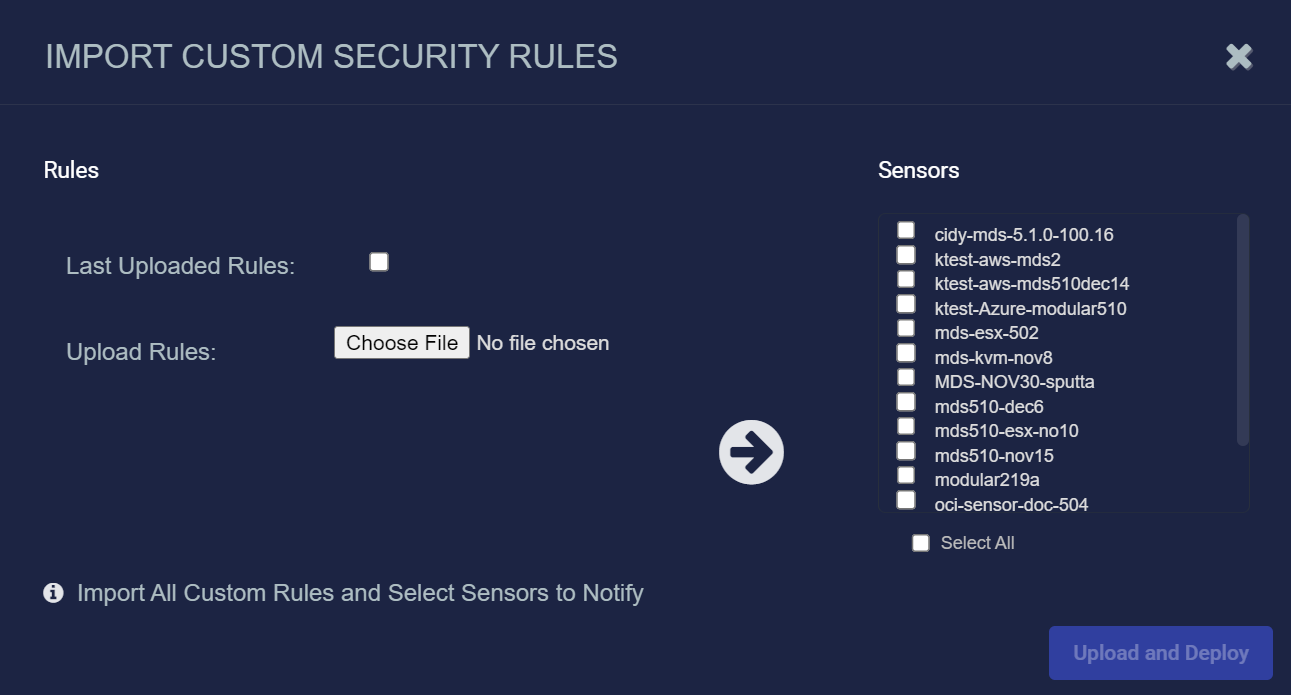Click the X close icon
1291x695 pixels.
1238,57
